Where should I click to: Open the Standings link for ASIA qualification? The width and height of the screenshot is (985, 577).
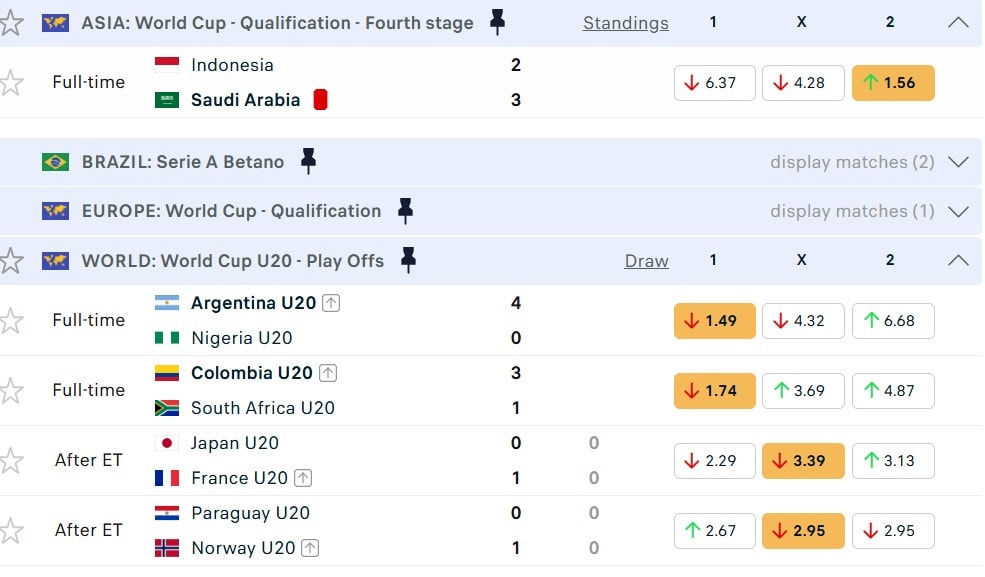[x=625, y=22]
